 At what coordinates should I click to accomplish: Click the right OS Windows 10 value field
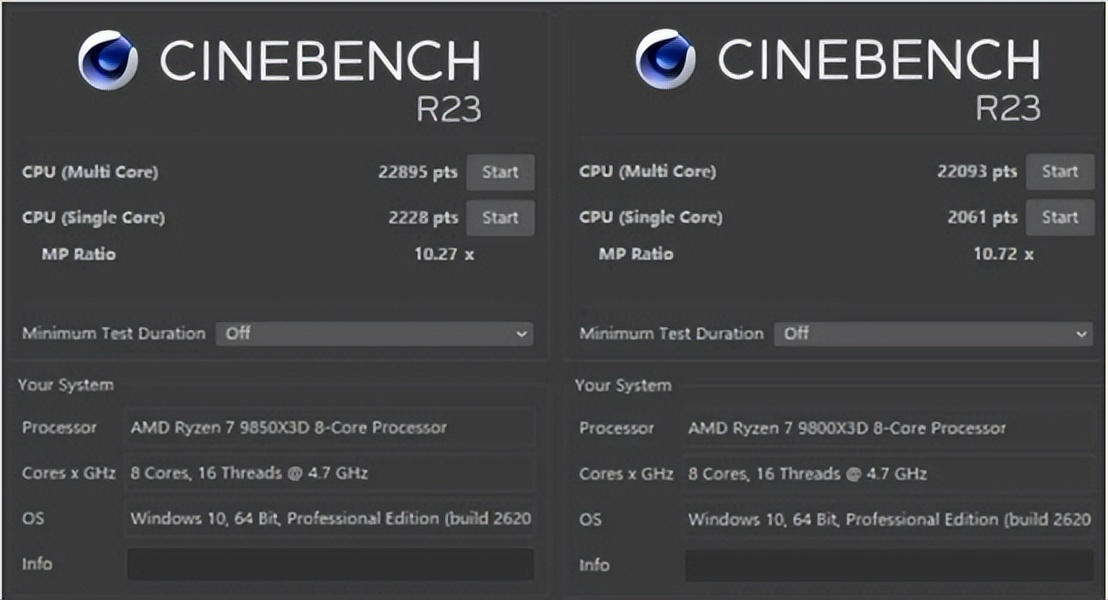[x=888, y=519]
